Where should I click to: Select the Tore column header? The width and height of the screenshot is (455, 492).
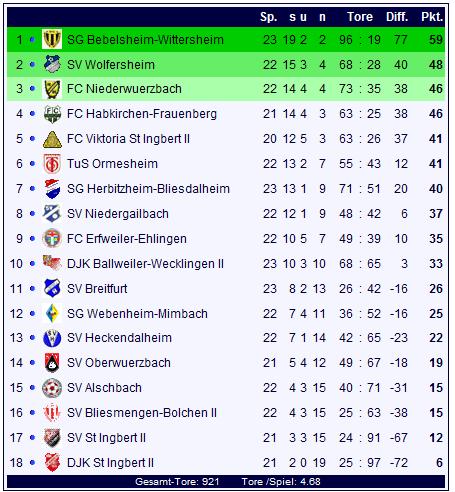click(360, 17)
